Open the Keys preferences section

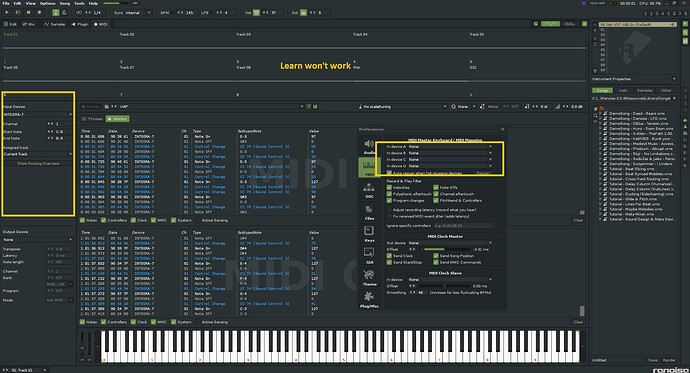tap(369, 234)
